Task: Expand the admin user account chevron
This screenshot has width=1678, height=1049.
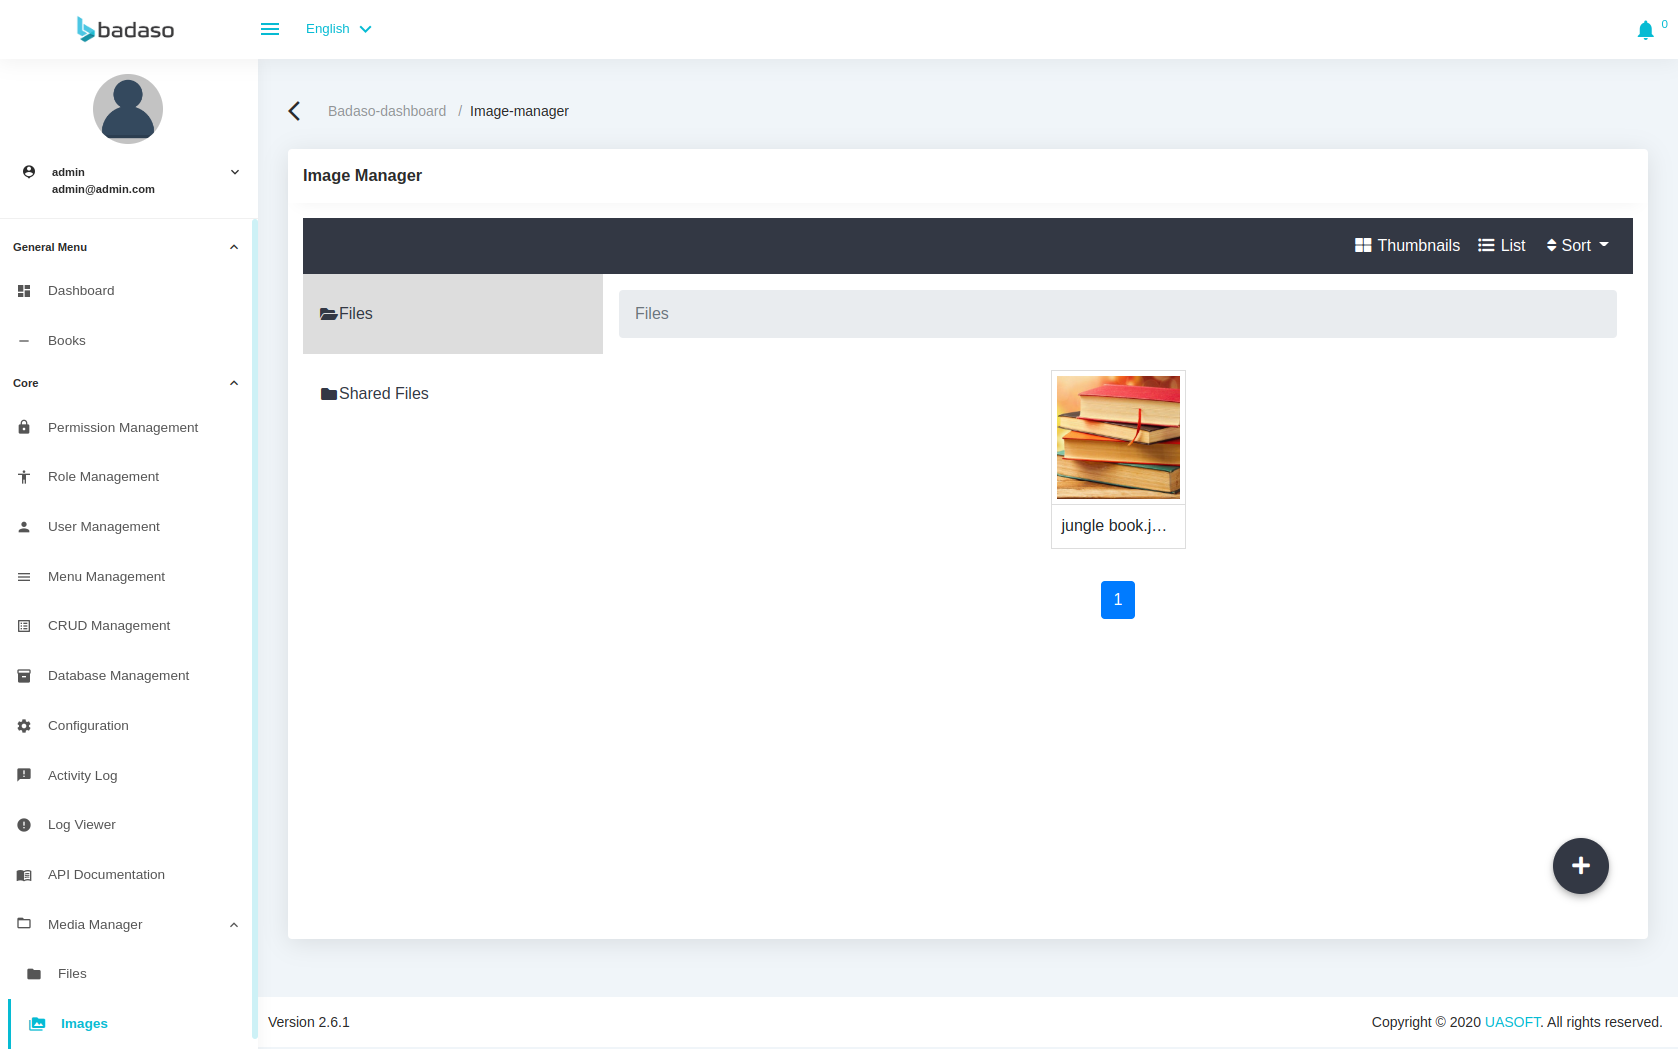Action: (235, 172)
